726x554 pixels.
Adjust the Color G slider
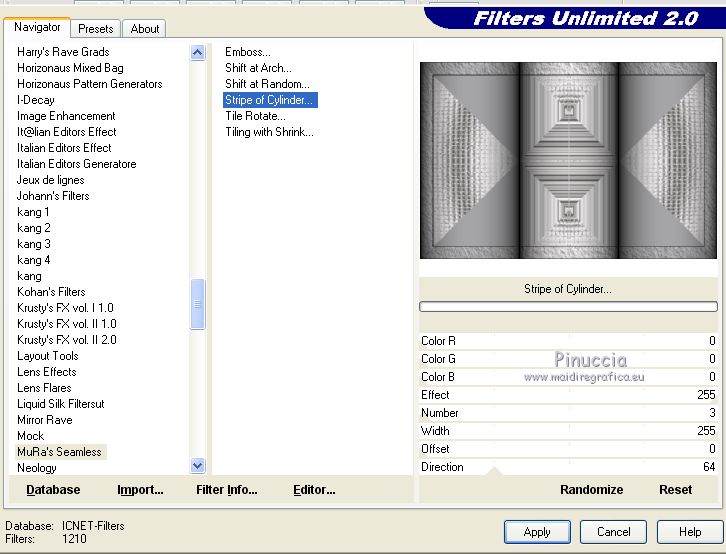pos(568,359)
